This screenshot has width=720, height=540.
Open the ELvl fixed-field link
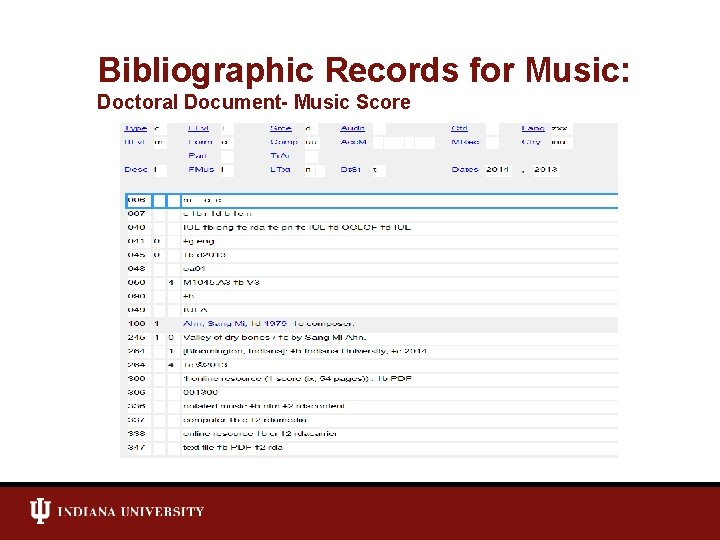coord(198,129)
